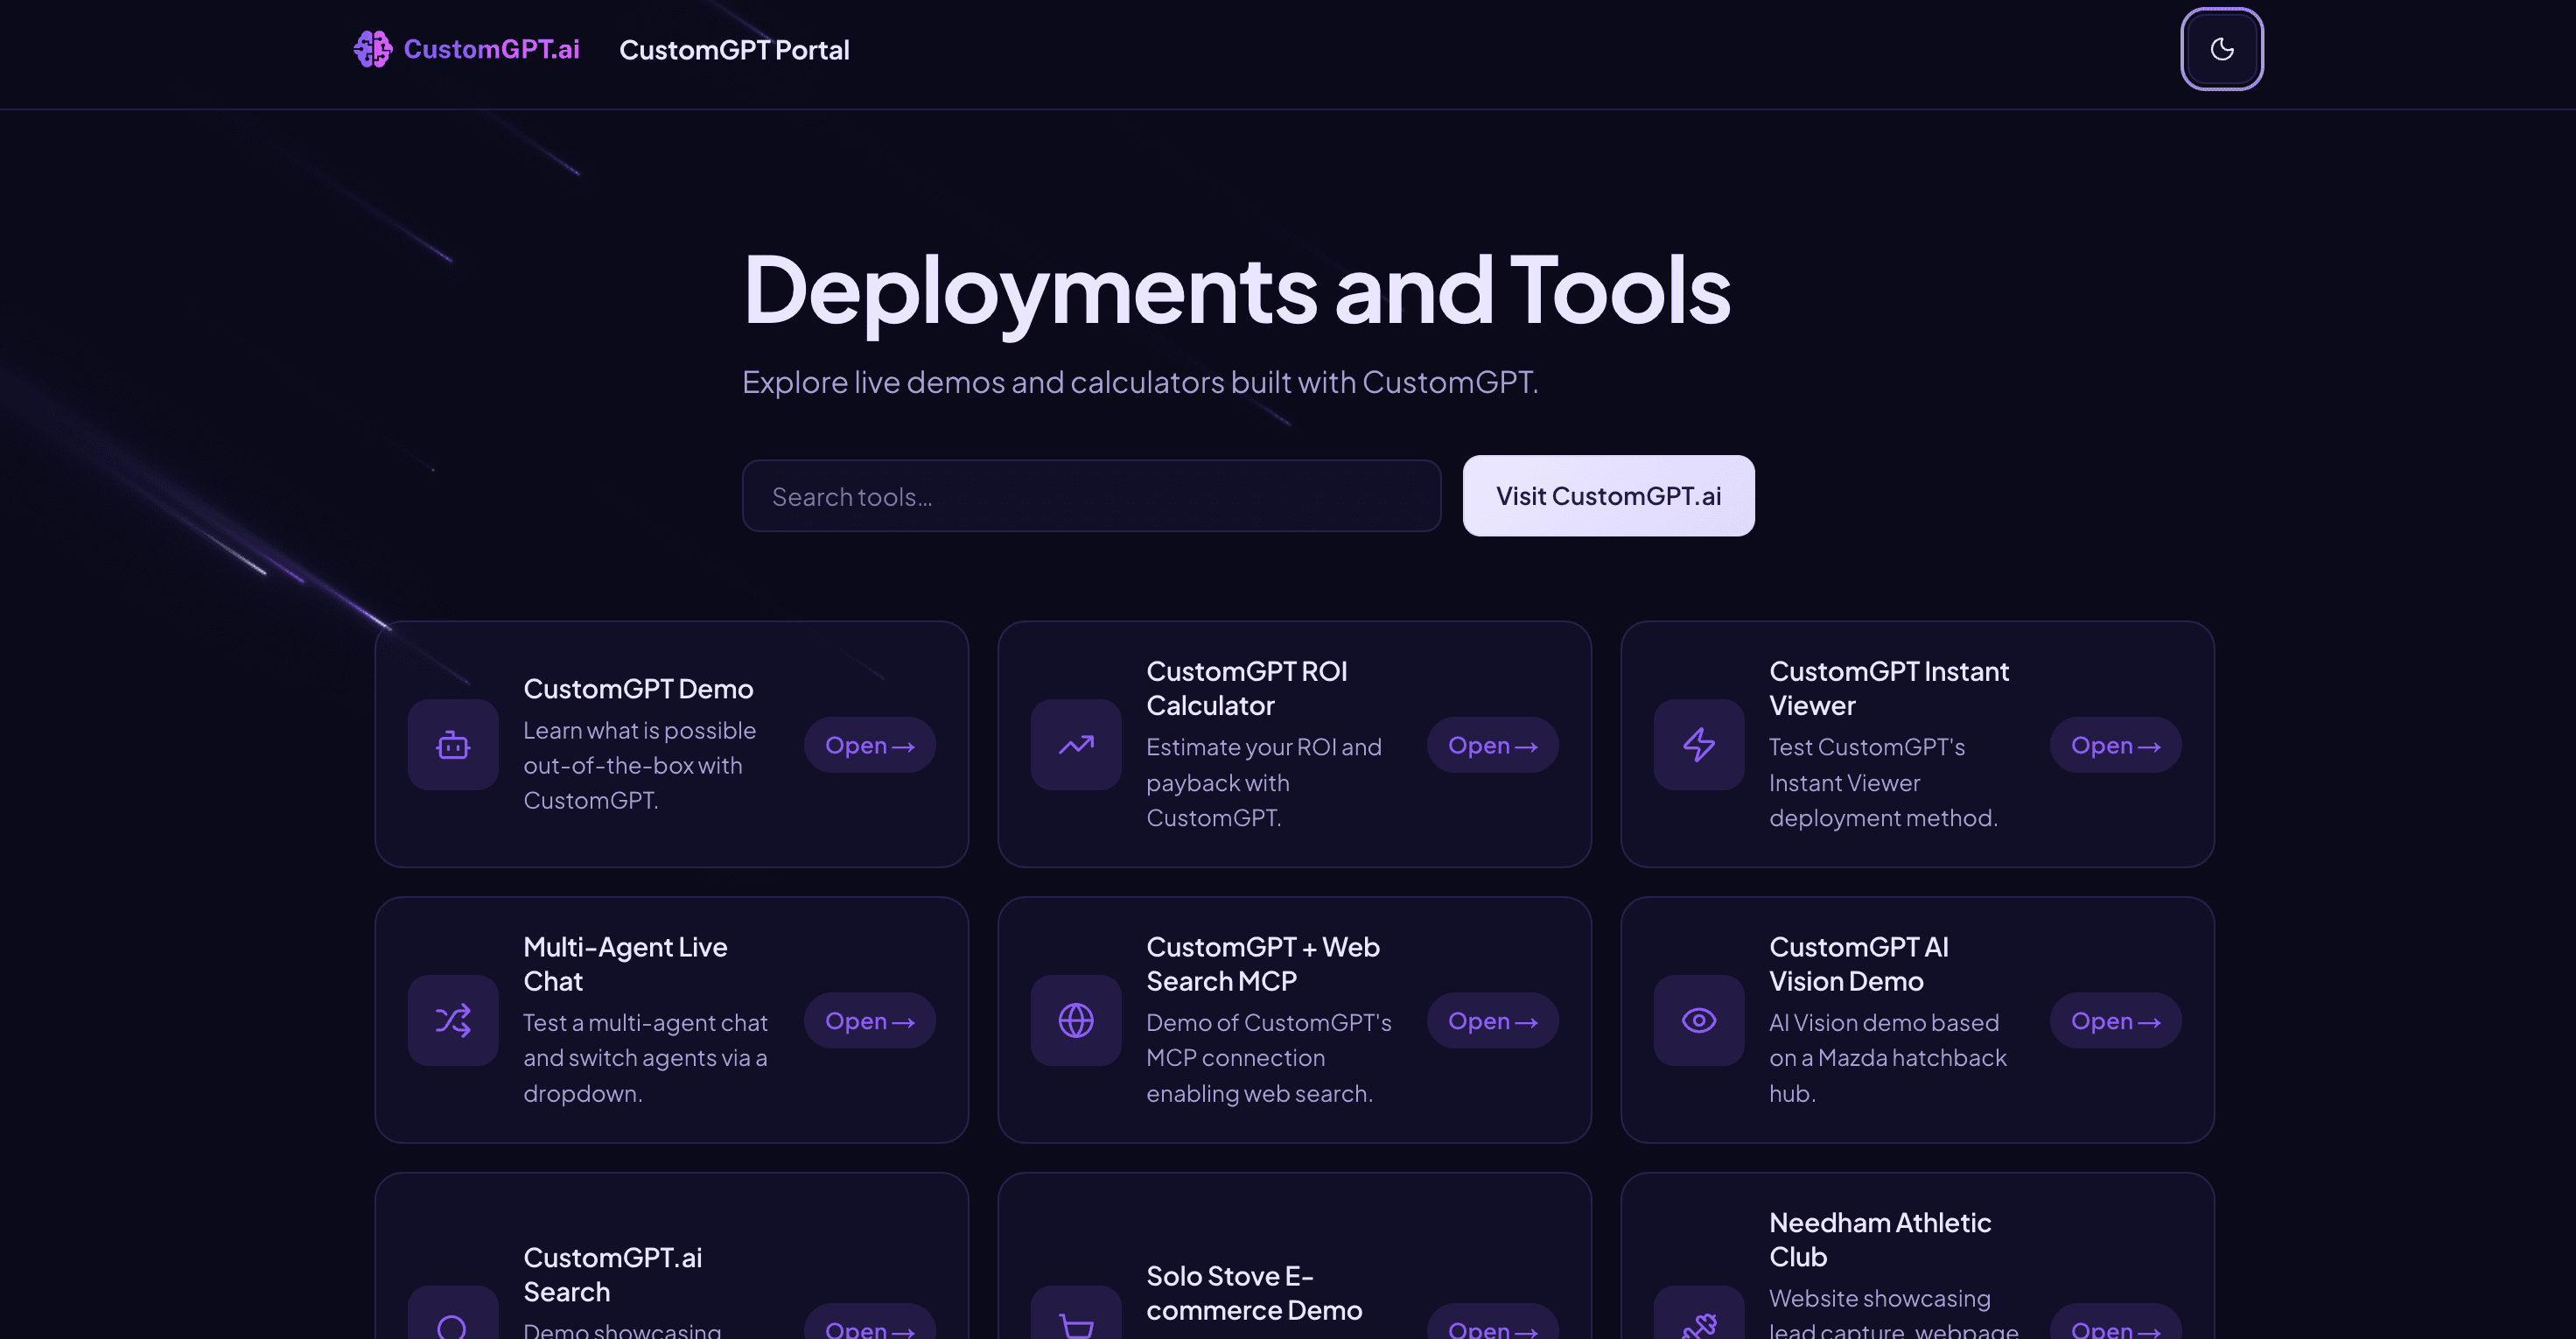This screenshot has width=2576, height=1339.
Task: Open the CustomGPT AI Vision Demo
Action: click(x=2114, y=1020)
